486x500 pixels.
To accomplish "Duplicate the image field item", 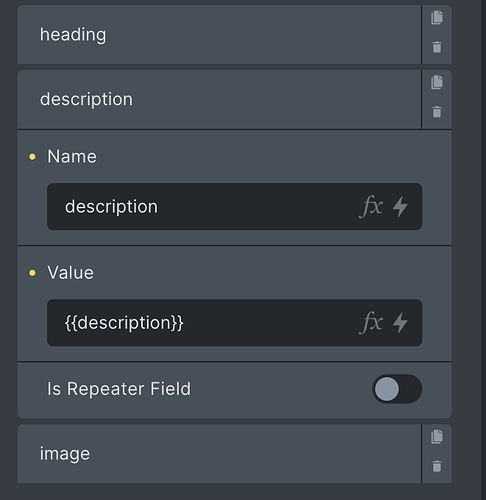I will 437,437.
